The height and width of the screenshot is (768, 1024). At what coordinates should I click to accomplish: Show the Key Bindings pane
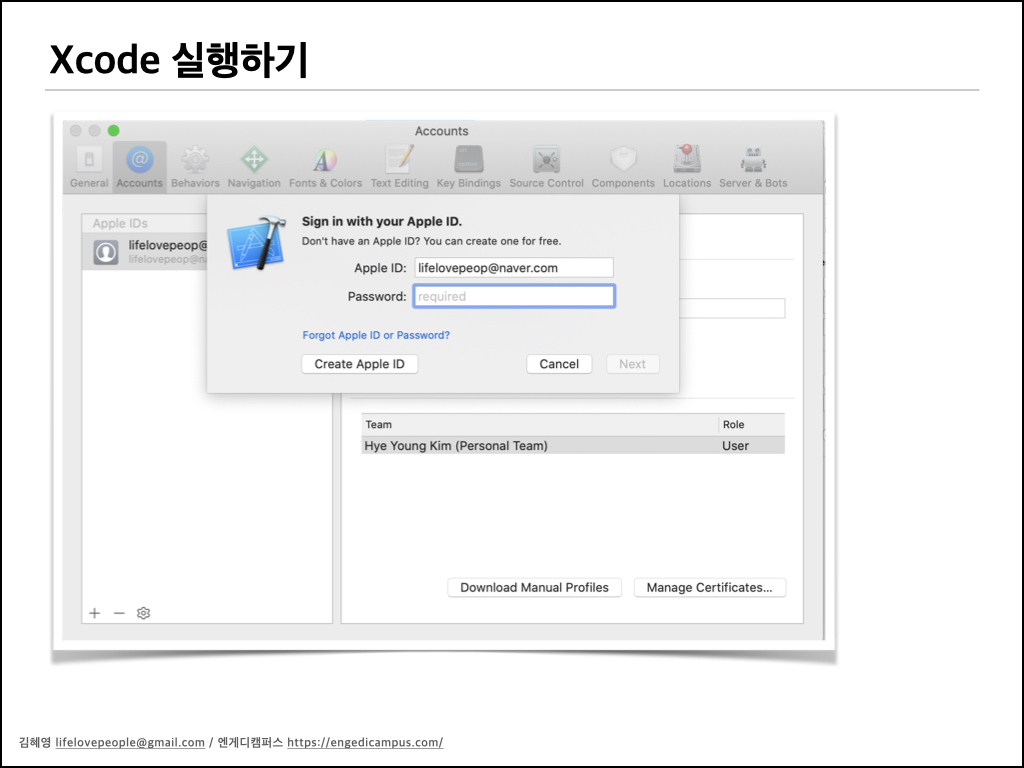point(469,167)
